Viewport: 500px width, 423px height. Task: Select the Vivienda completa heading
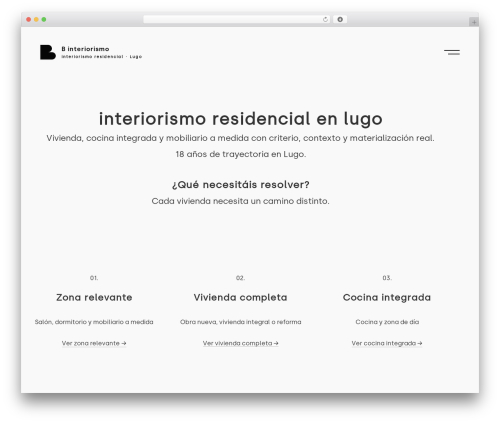tap(240, 297)
